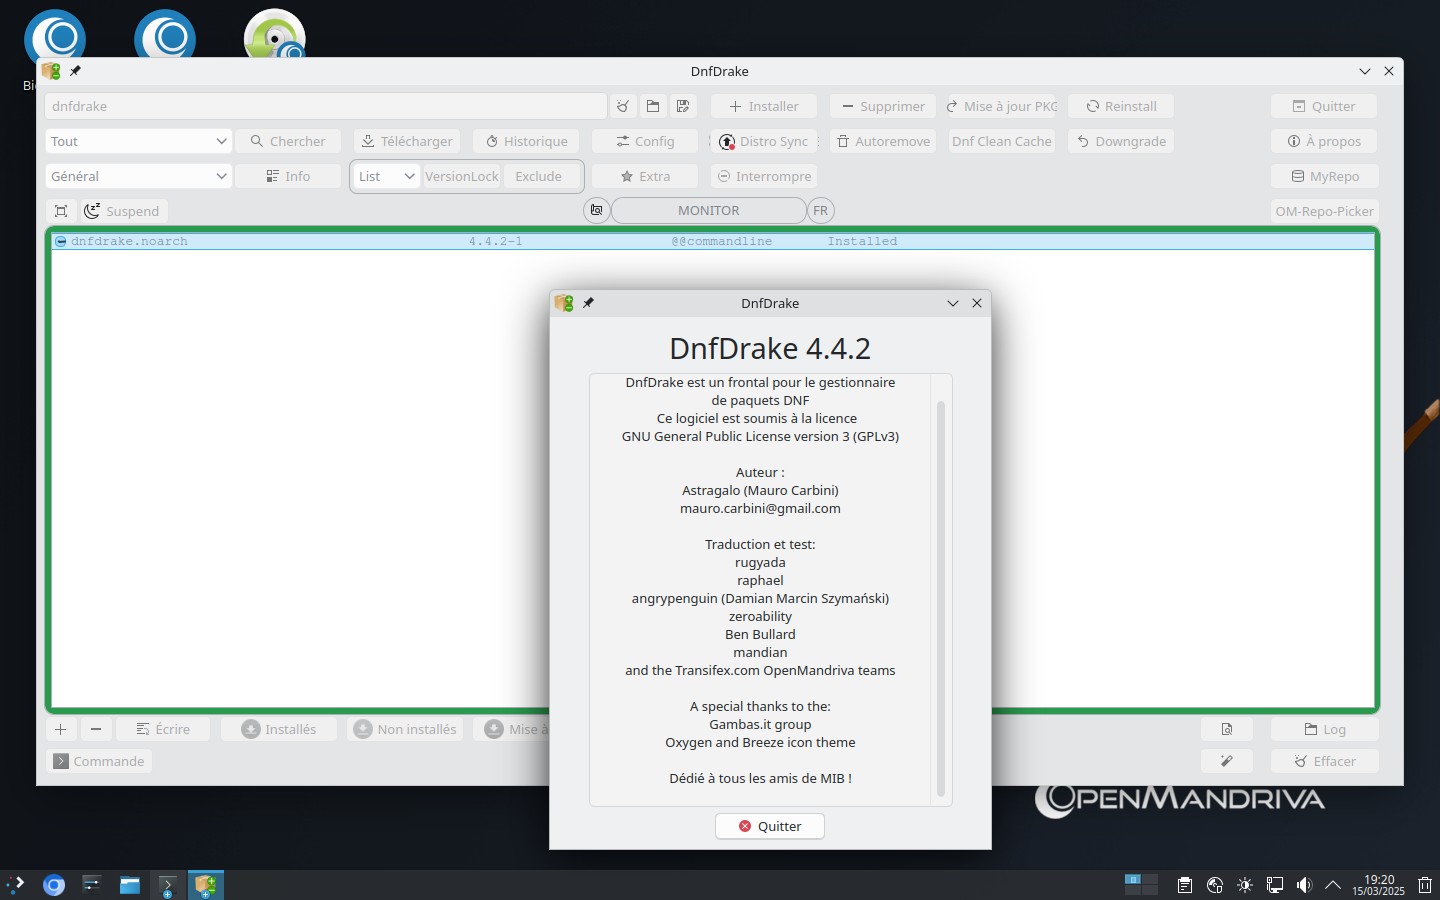The width and height of the screenshot is (1440, 900).
Task: Click the document search icon beside Log
Action: pyautogui.click(x=1227, y=729)
